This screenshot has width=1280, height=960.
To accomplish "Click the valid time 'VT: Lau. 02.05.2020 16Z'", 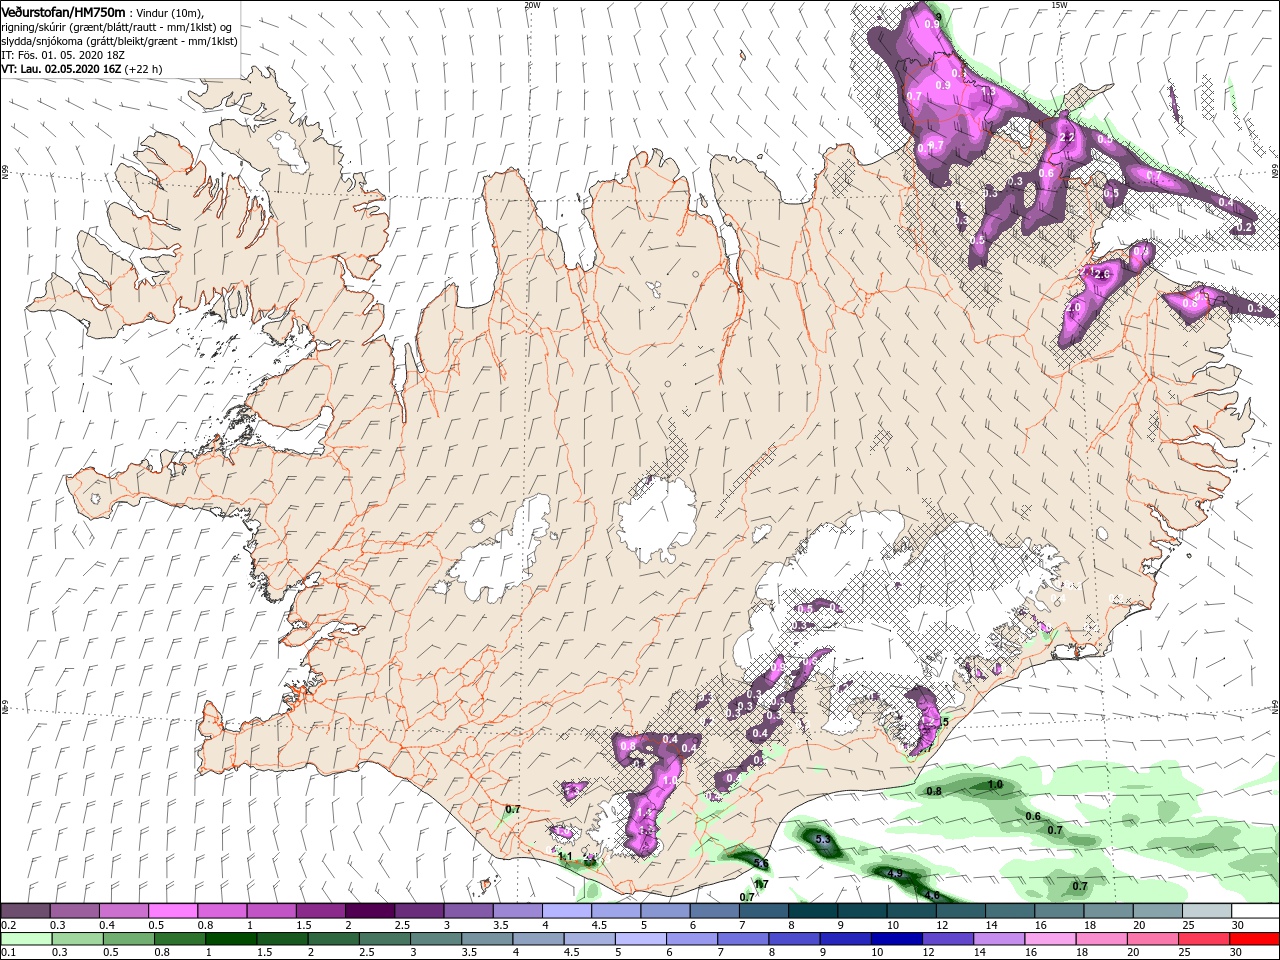I will 61,69.
